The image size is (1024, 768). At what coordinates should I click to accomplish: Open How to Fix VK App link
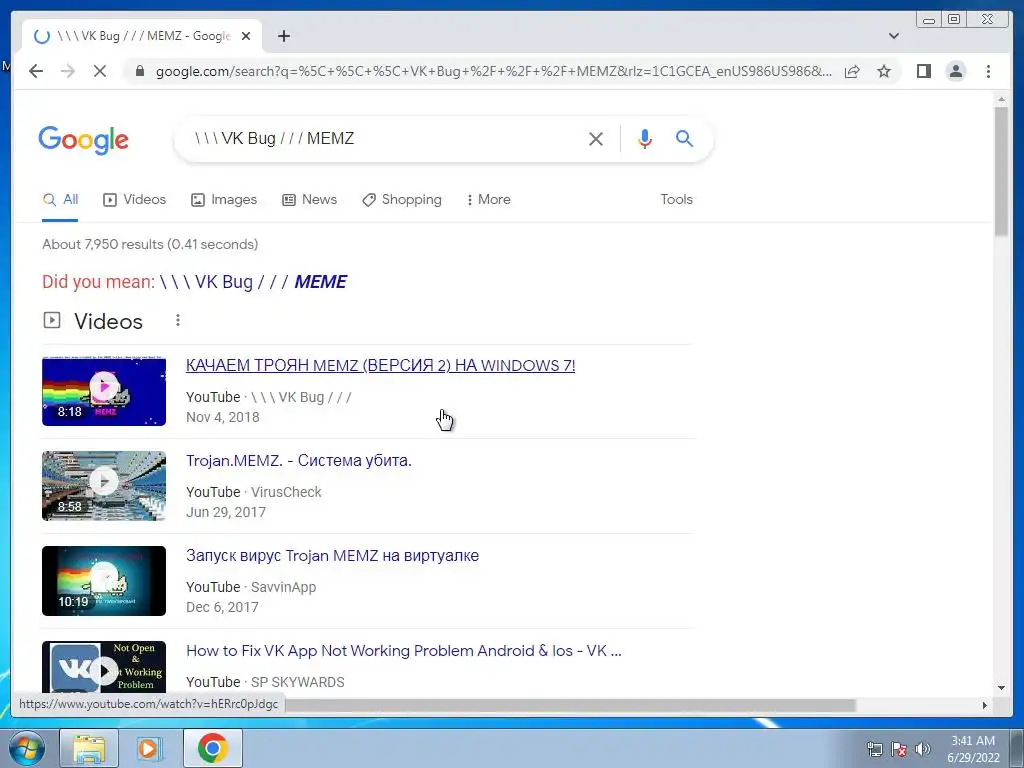404,651
